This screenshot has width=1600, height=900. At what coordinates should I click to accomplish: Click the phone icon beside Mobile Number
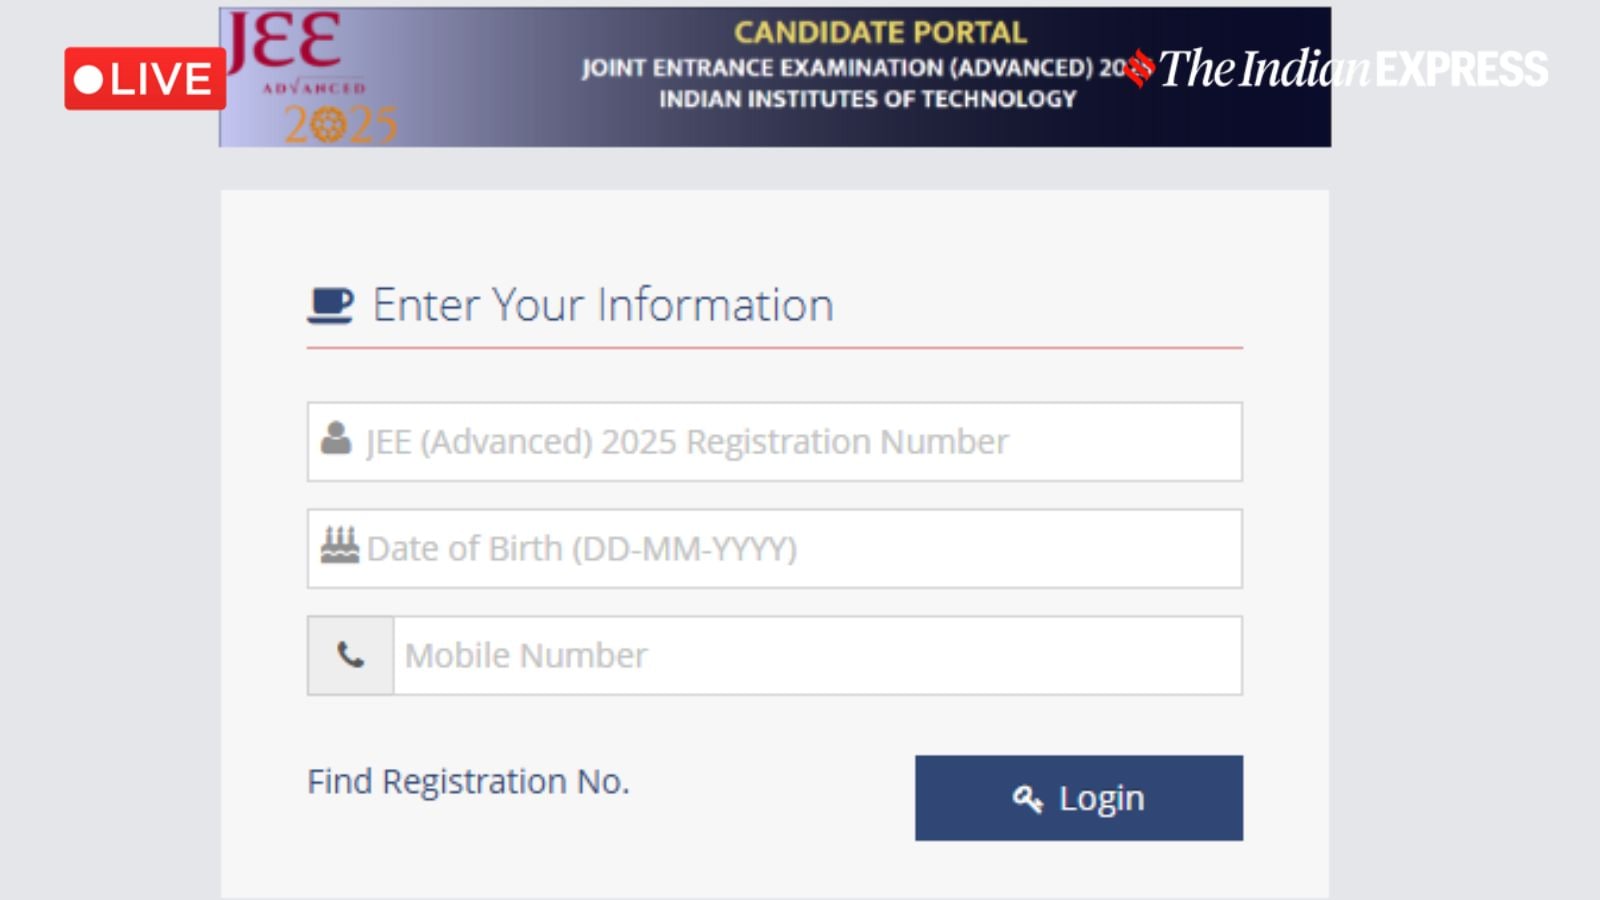point(350,656)
